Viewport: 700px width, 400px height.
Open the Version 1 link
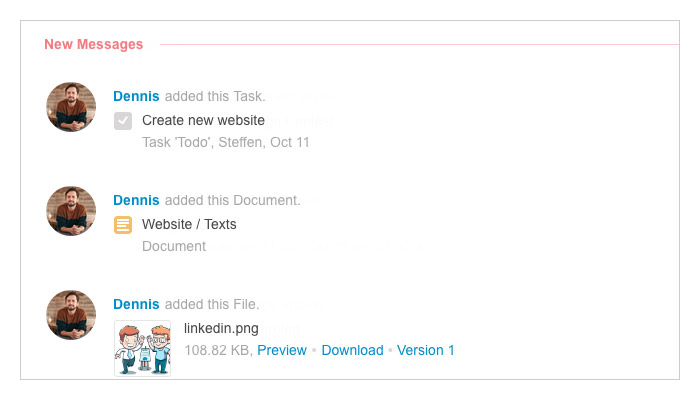[425, 350]
